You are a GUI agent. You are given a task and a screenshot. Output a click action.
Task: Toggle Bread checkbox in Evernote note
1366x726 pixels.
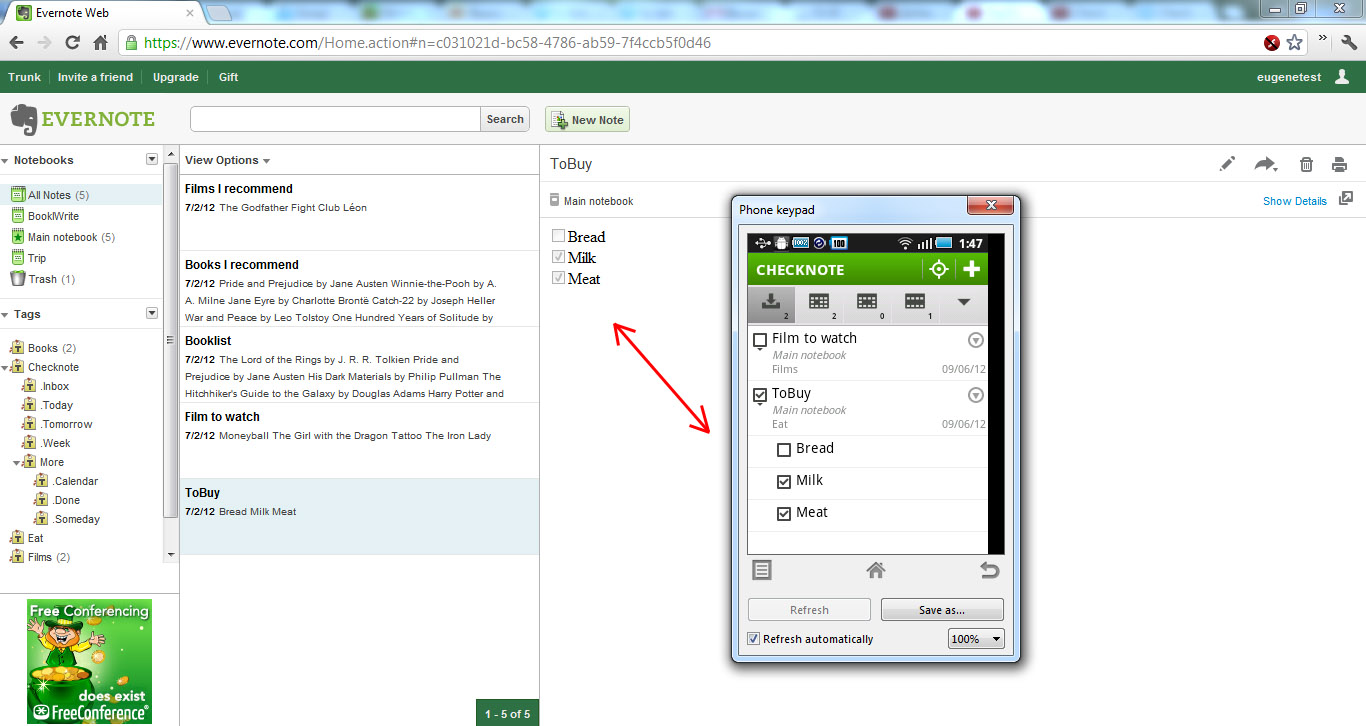(558, 236)
